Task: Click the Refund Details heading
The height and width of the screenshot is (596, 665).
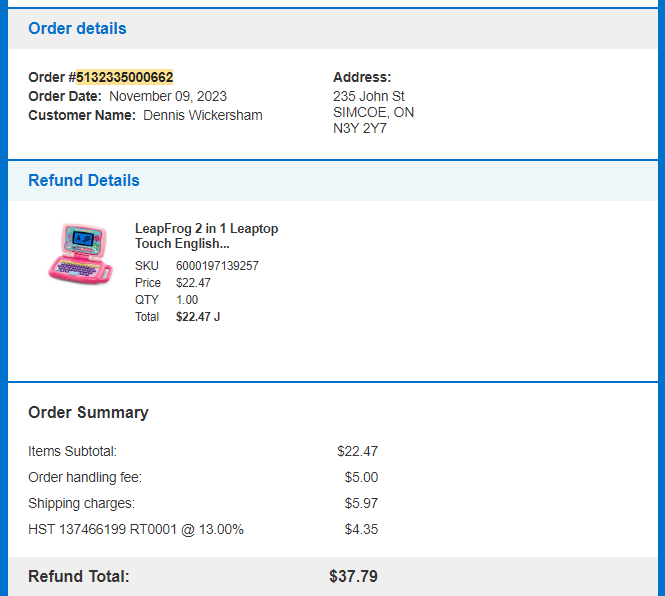Action: [84, 180]
